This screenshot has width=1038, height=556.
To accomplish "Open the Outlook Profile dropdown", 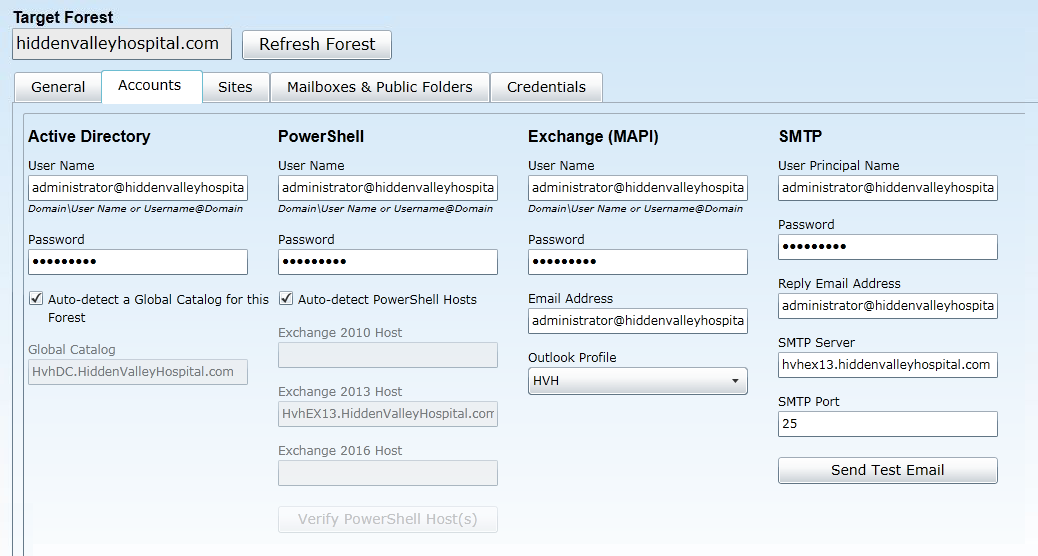I will (637, 381).
